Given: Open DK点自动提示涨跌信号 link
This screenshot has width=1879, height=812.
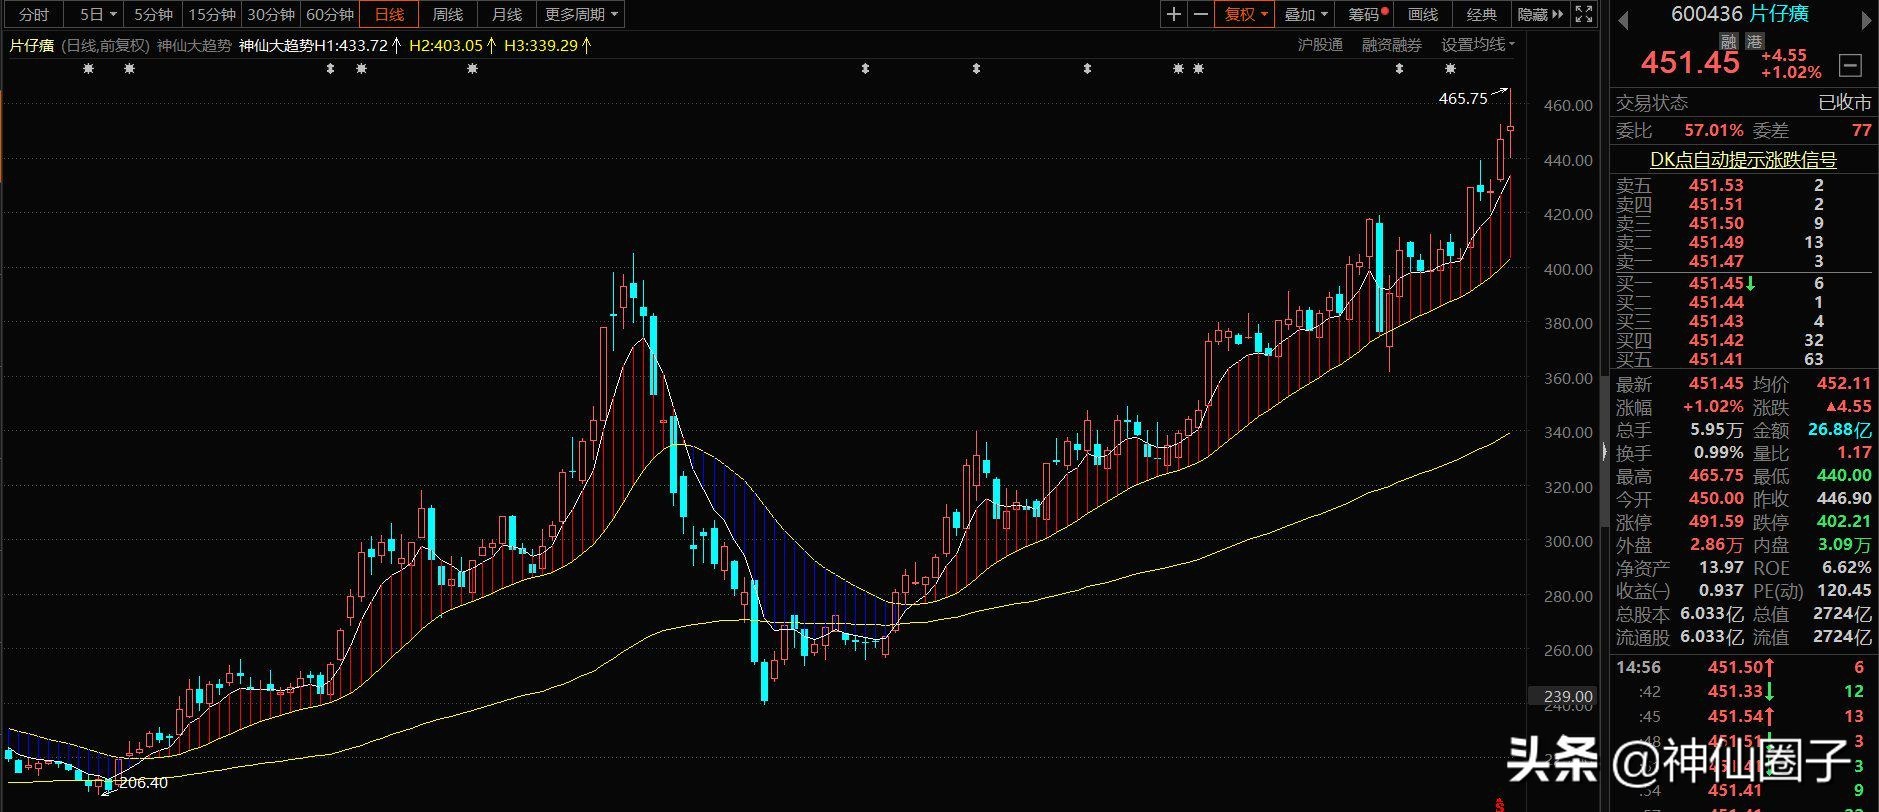Looking at the screenshot, I should point(1743,159).
